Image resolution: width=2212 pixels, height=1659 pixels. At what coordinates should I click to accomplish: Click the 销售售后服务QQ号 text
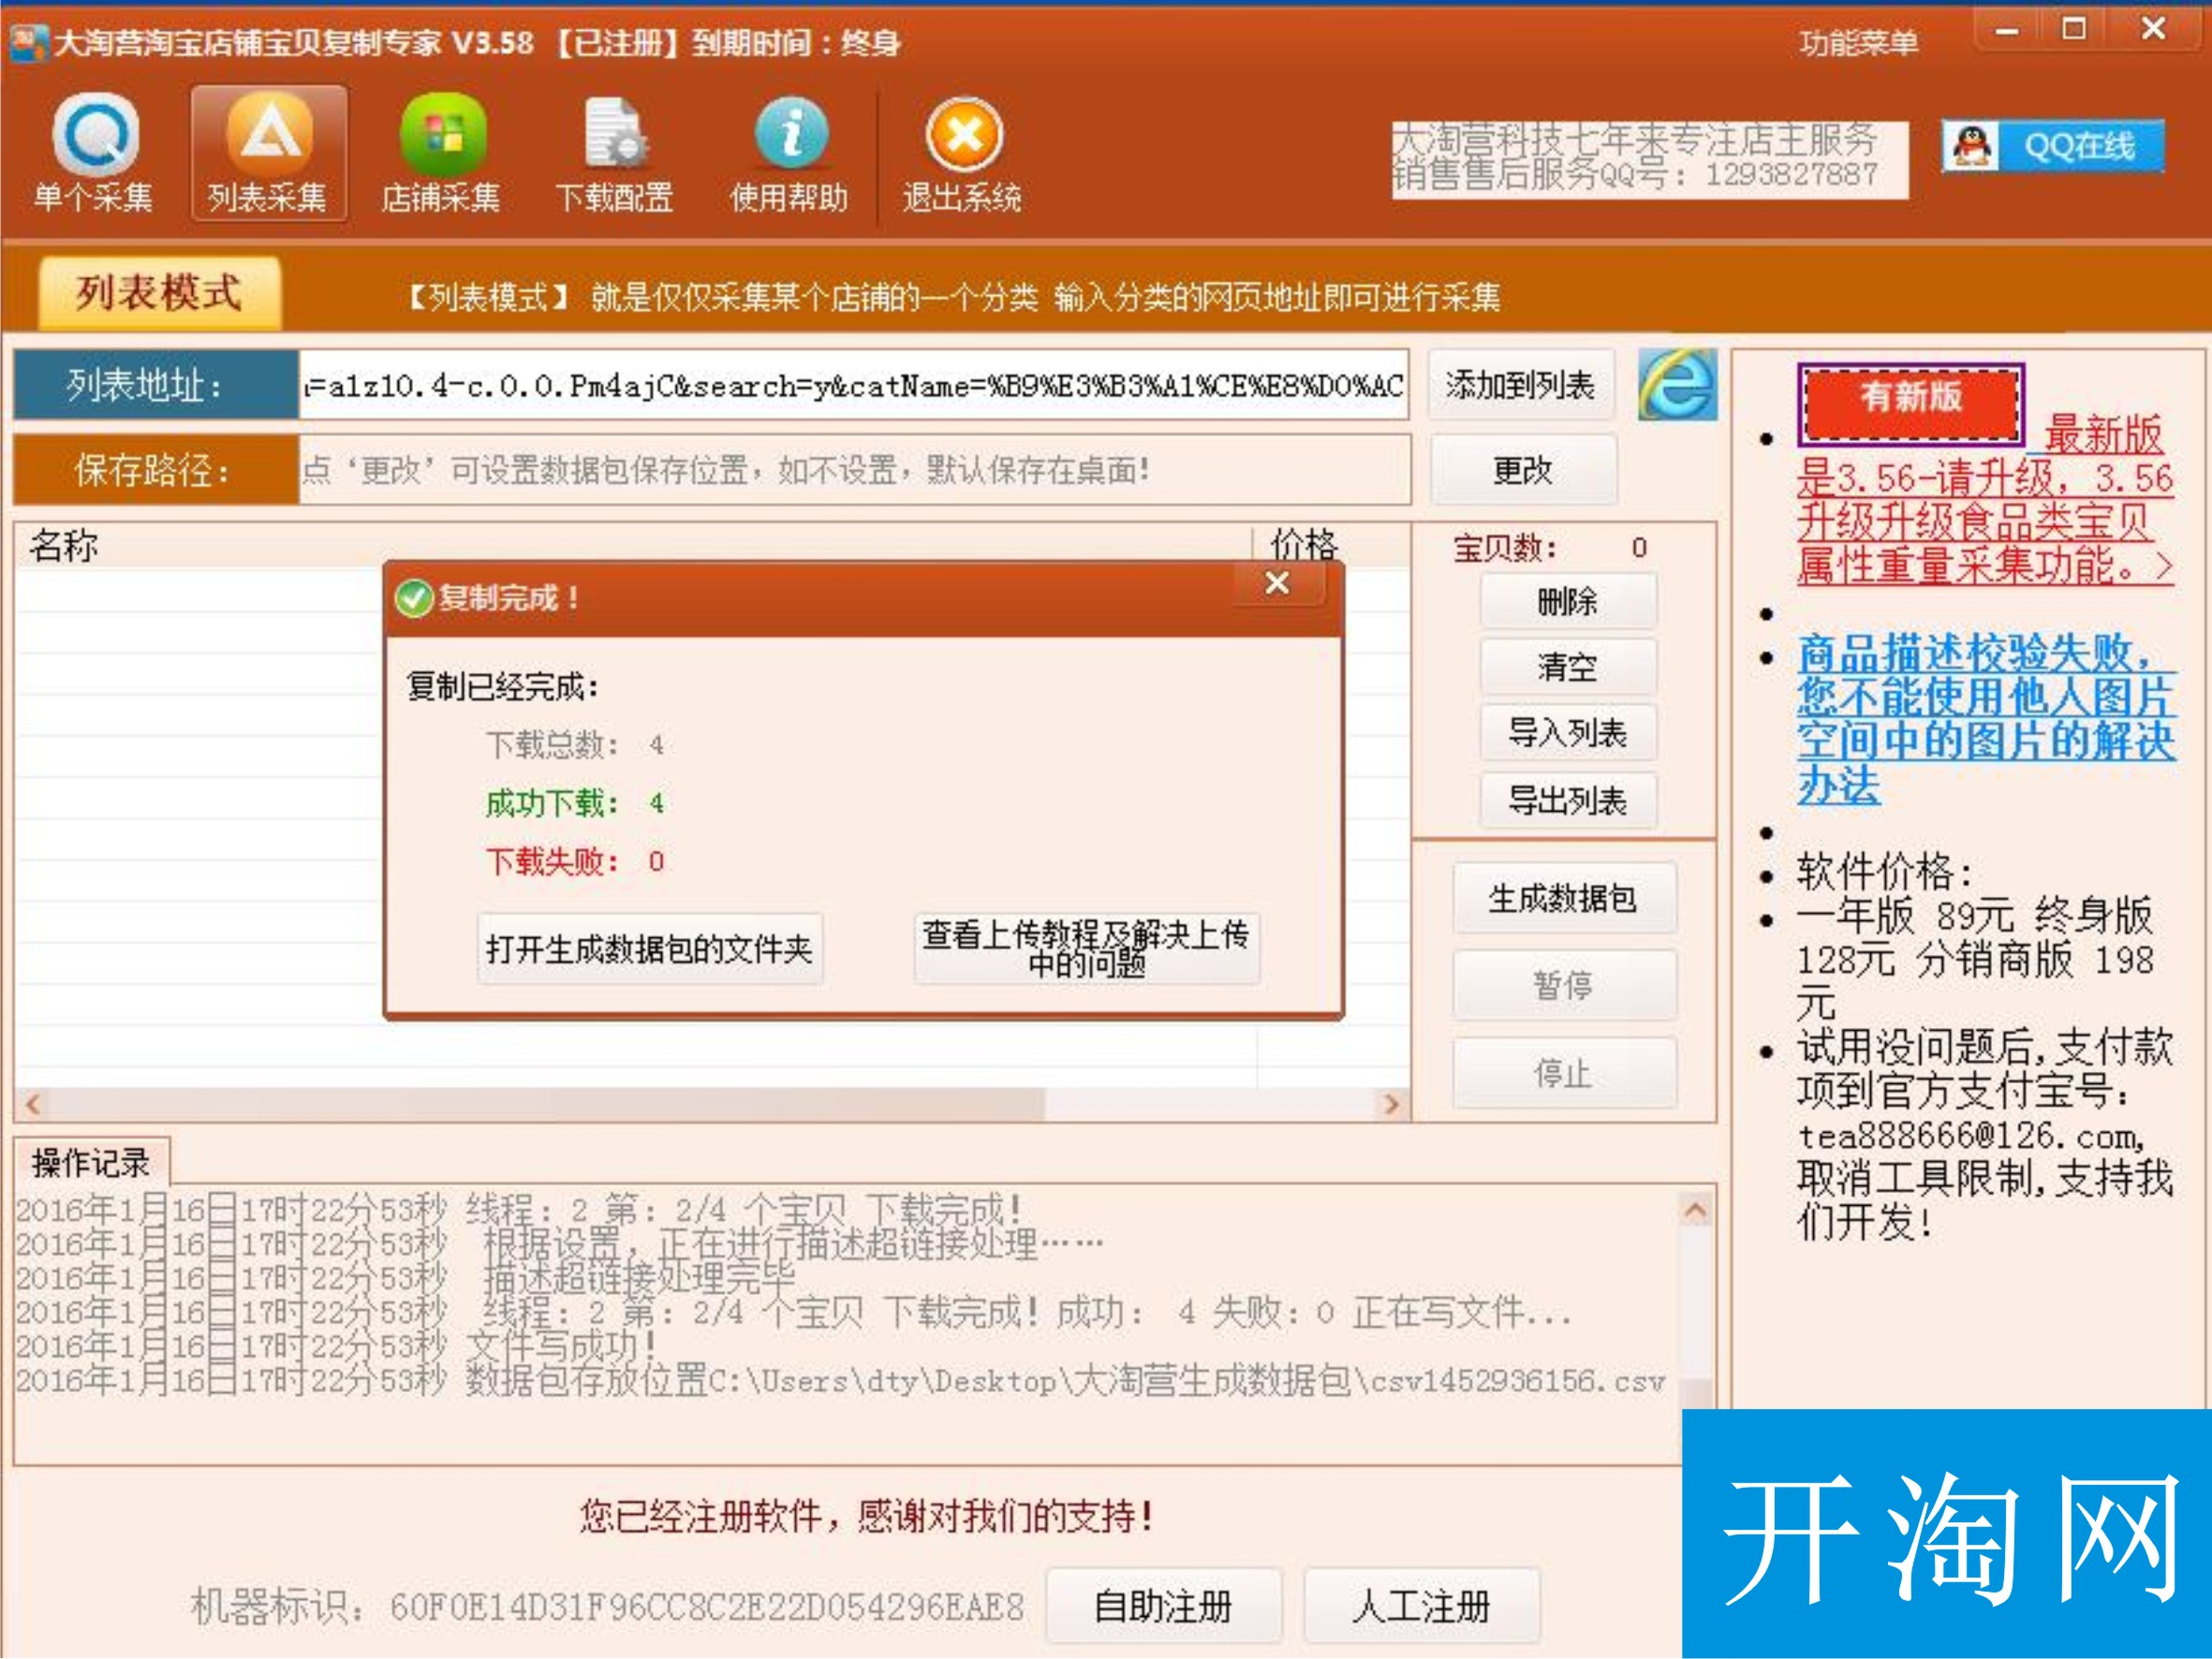[x=1636, y=175]
